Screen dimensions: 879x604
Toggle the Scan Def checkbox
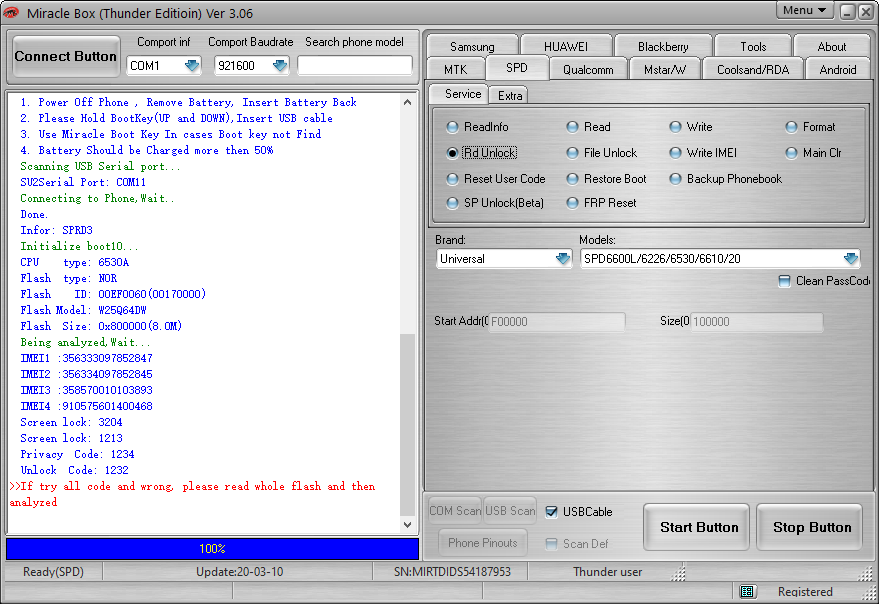[552, 543]
